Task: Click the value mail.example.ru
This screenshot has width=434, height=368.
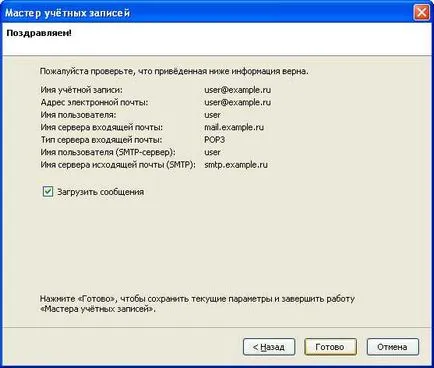Action: (234, 127)
